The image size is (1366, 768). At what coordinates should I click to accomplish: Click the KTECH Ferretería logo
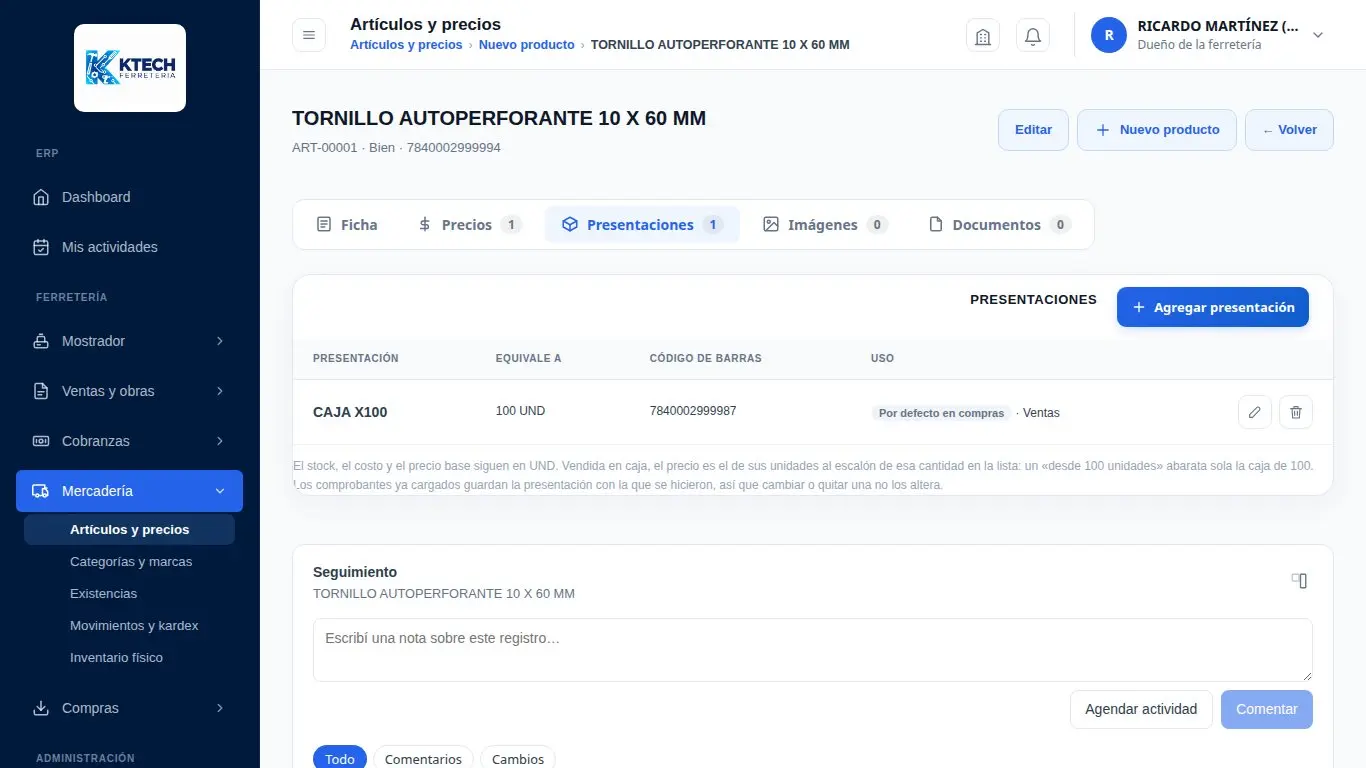click(130, 68)
